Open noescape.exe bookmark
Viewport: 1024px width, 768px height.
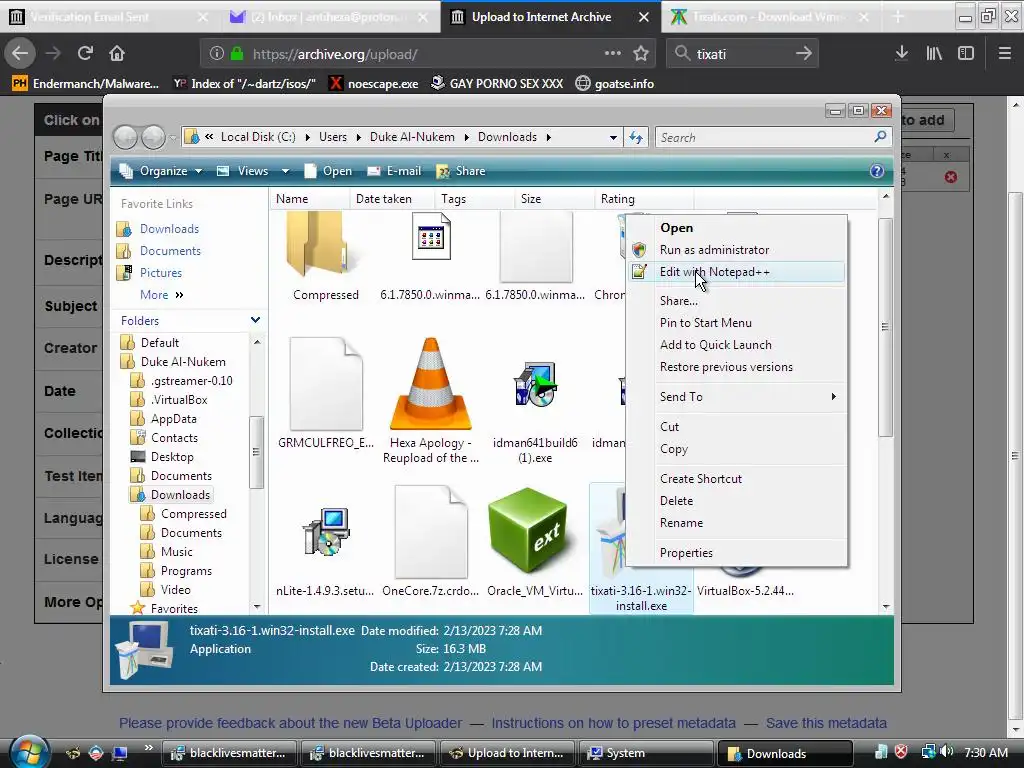click(374, 84)
